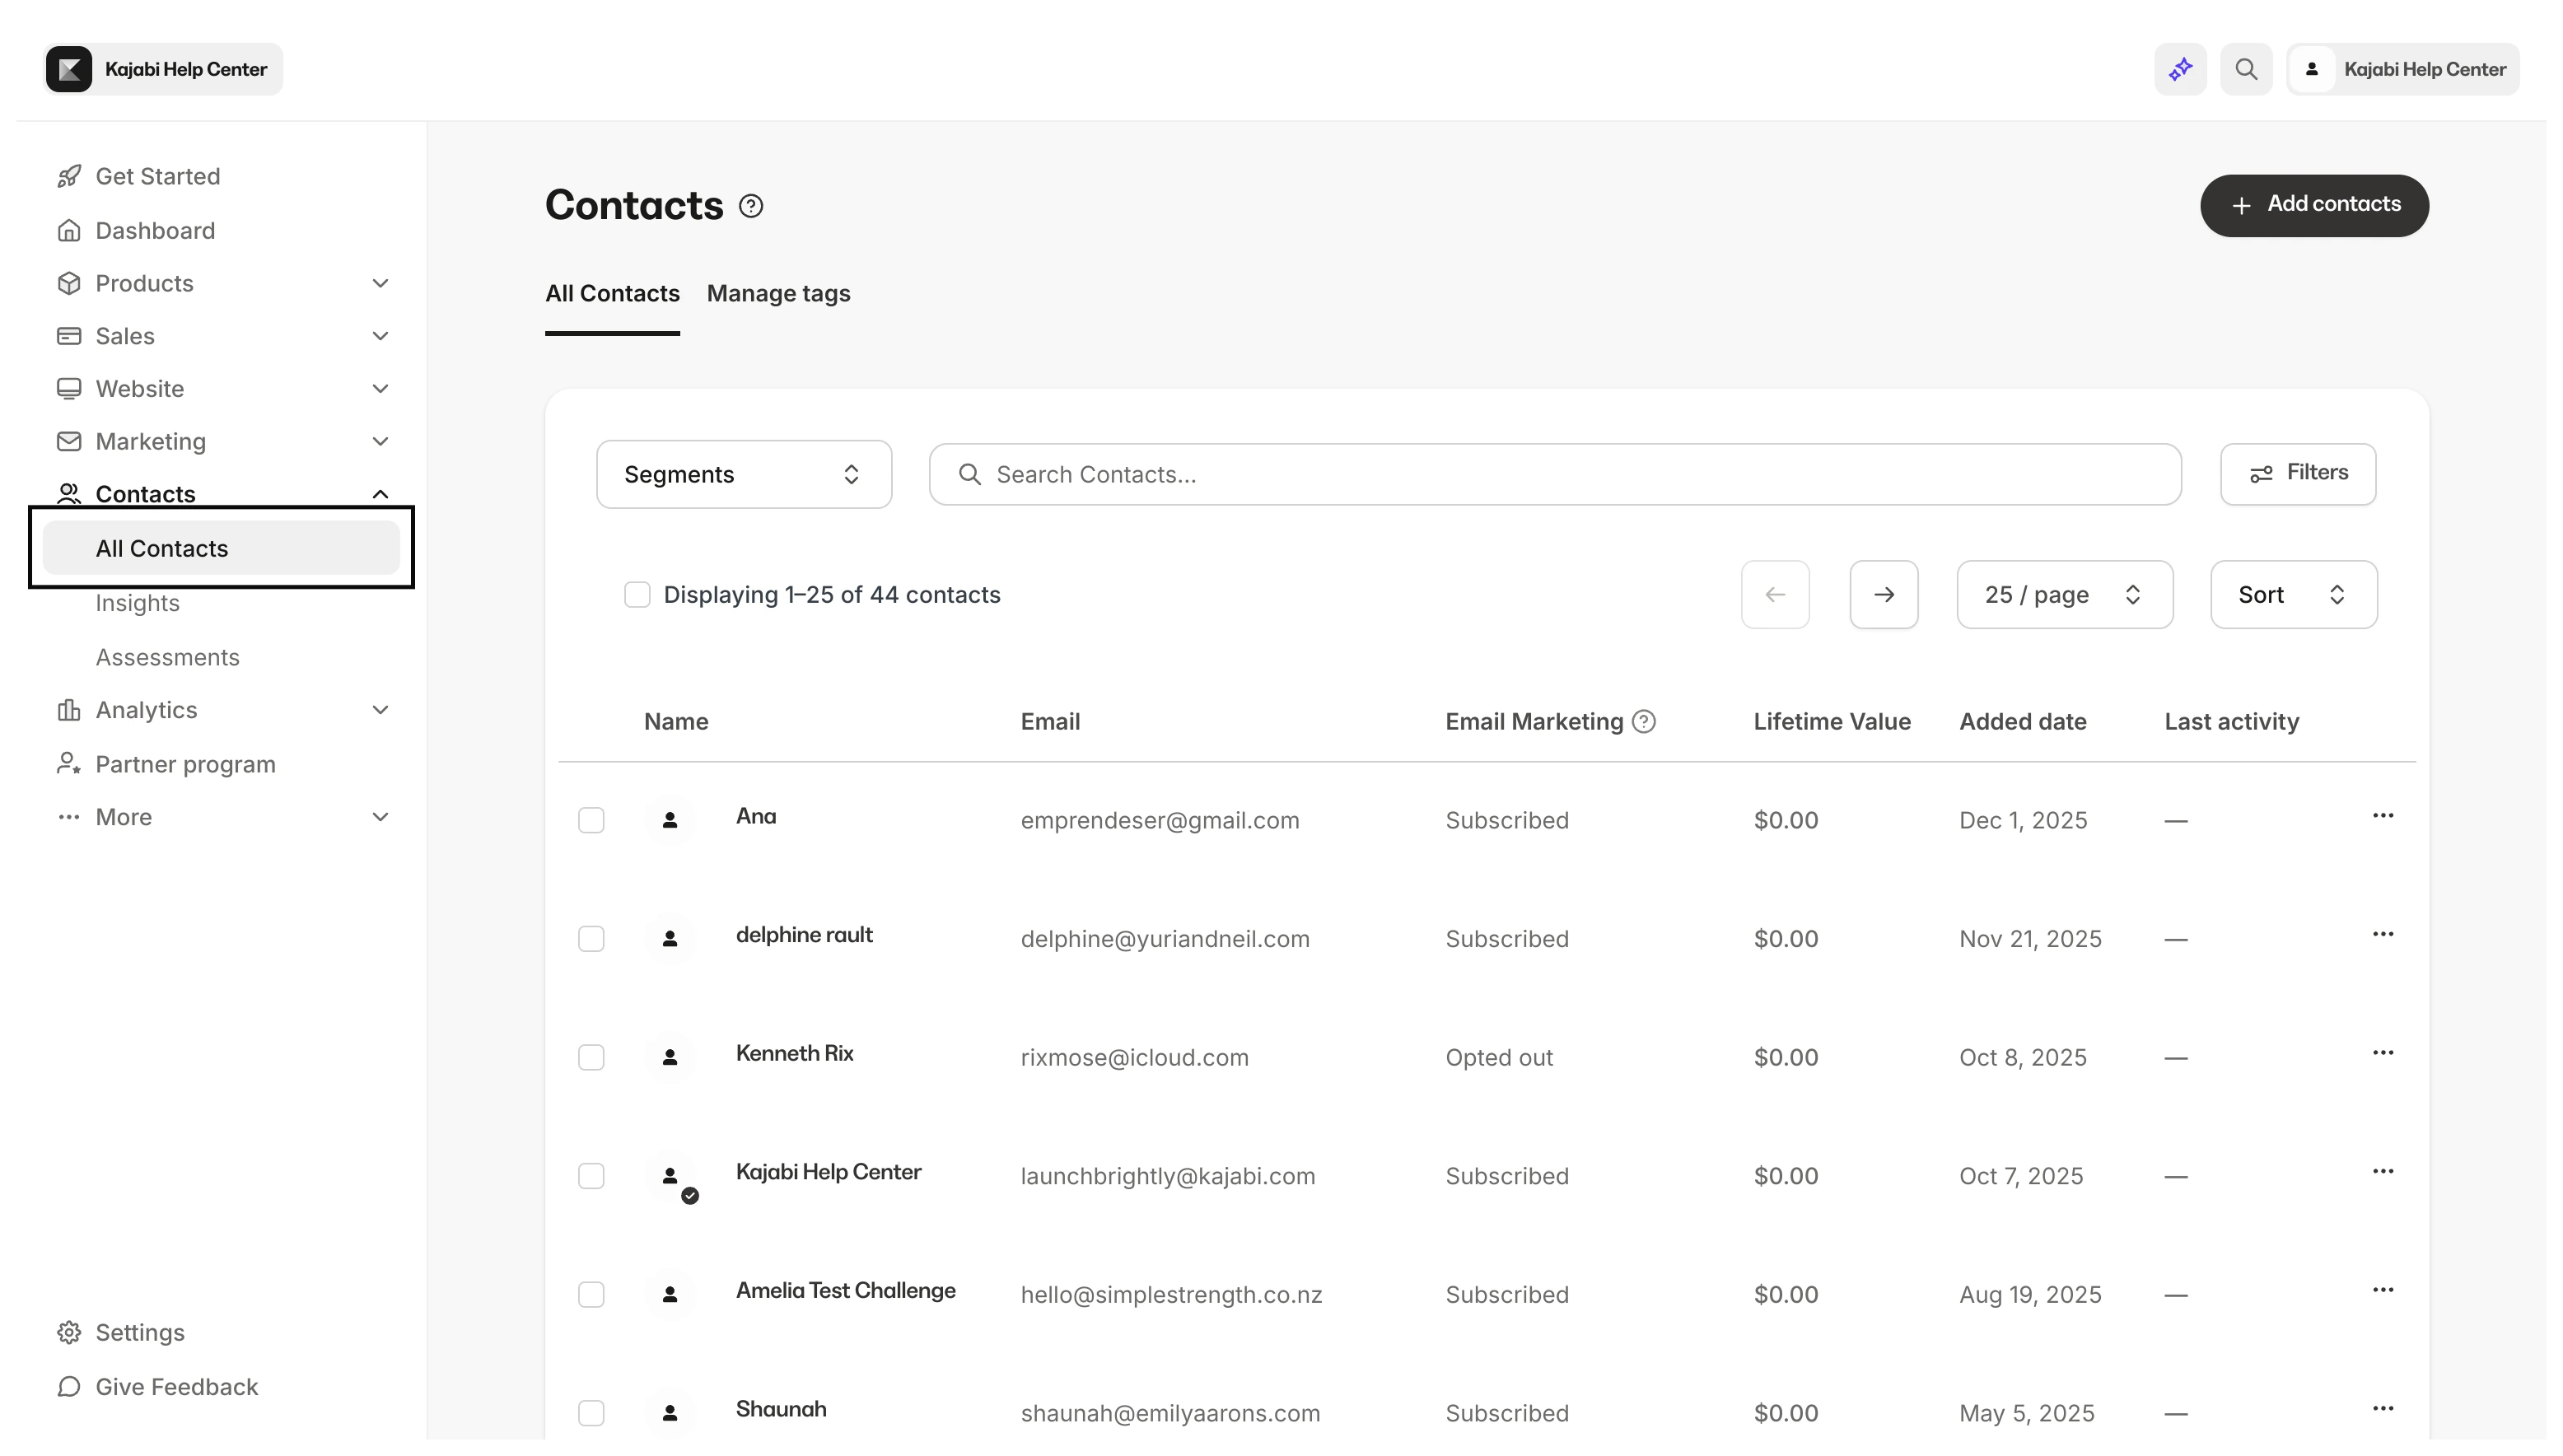Image resolution: width=2563 pixels, height=1456 pixels.
Task: Click inside the Search Contacts field
Action: (x=1300, y=474)
